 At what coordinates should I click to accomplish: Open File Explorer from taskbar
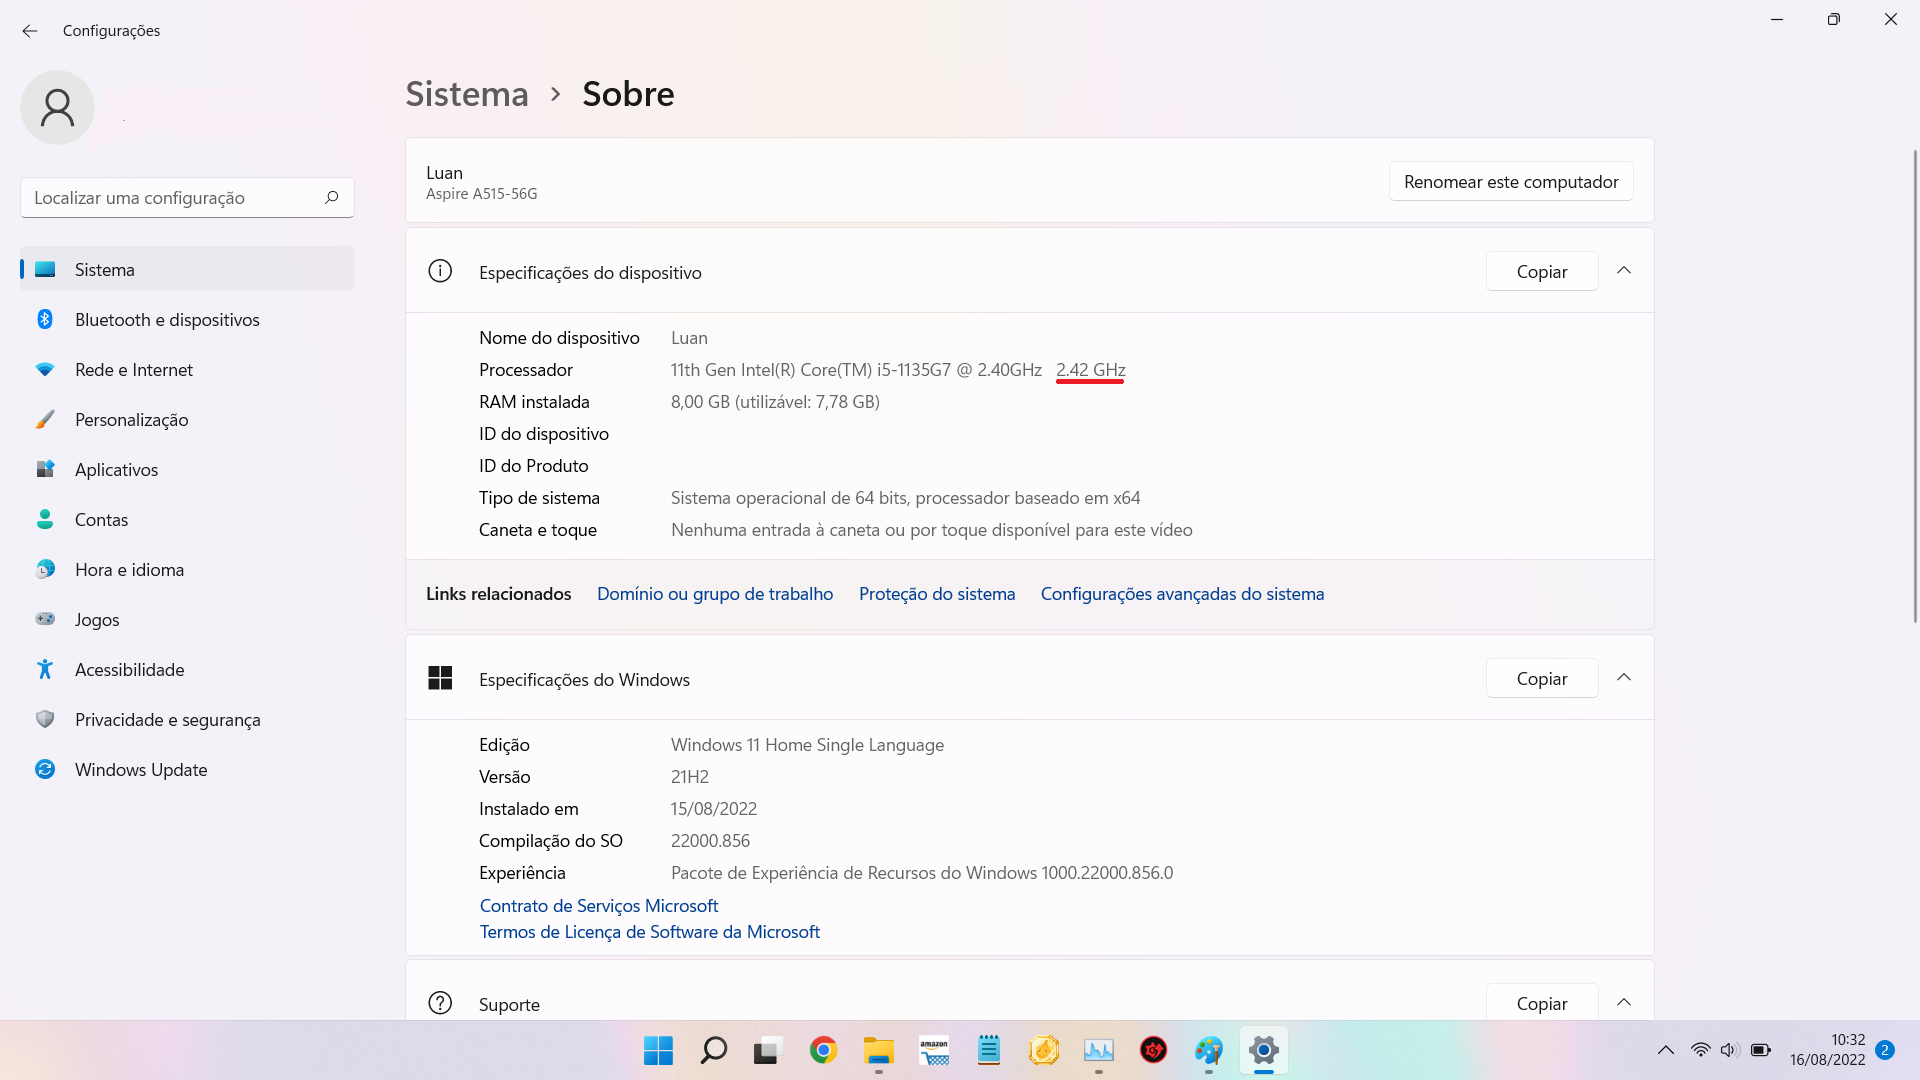(x=878, y=1050)
